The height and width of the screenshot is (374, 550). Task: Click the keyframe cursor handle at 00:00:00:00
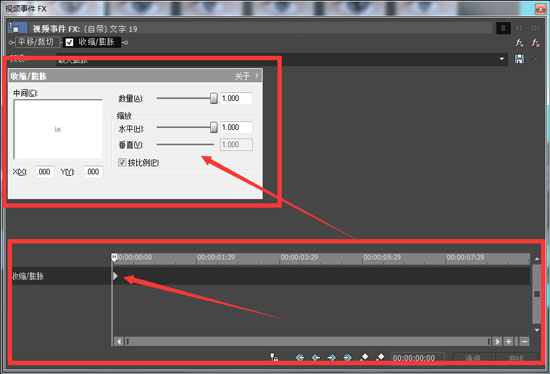click(114, 257)
